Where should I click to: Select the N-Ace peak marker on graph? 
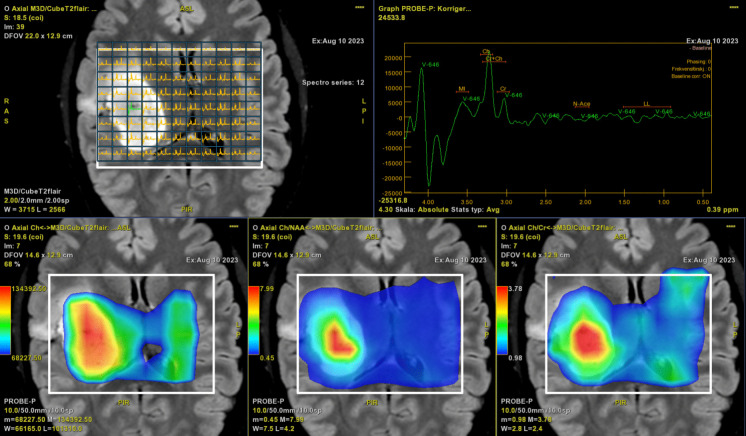[x=581, y=103]
